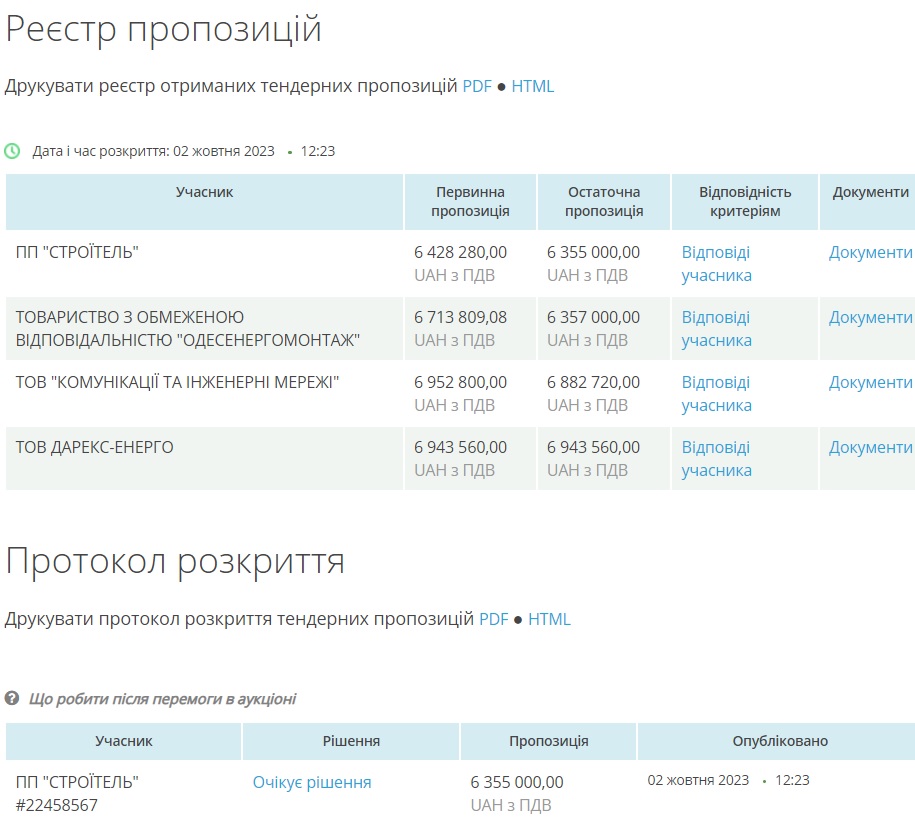Open Документи for ПП "СТРОЇТЕЛЬ"
Image resolution: width=915 pixels, height=825 pixels.
pyautogui.click(x=870, y=252)
